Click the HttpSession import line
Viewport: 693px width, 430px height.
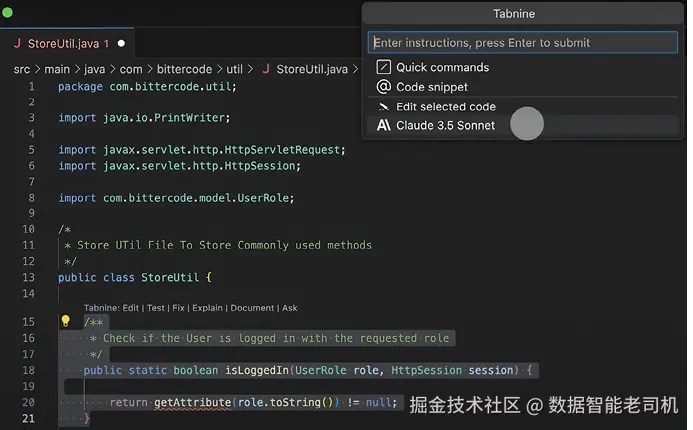click(x=179, y=166)
